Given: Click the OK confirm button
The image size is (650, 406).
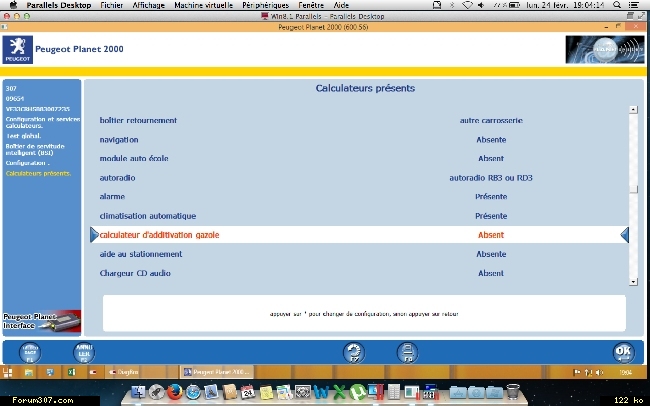Looking at the screenshot, I should point(623,353).
